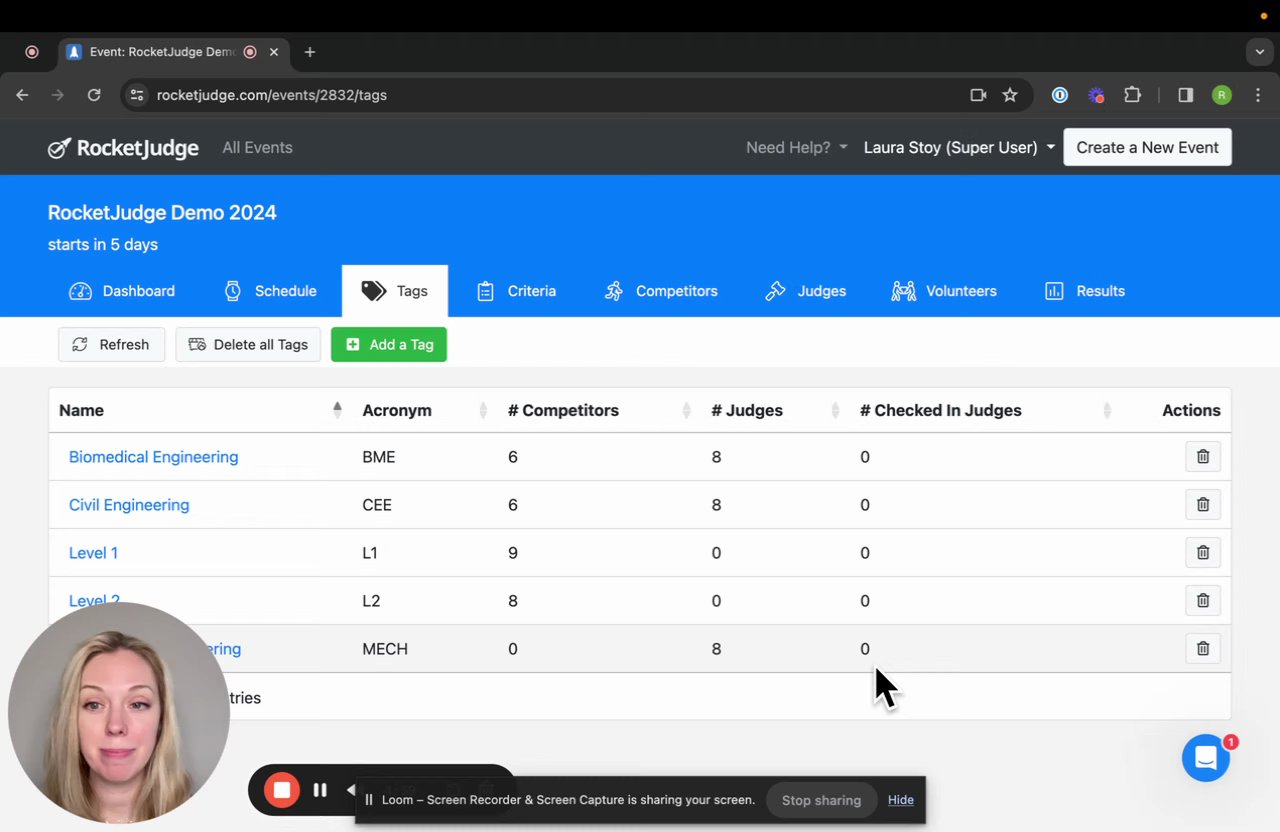Open the Biomedical Engineering tag link

(x=153, y=457)
